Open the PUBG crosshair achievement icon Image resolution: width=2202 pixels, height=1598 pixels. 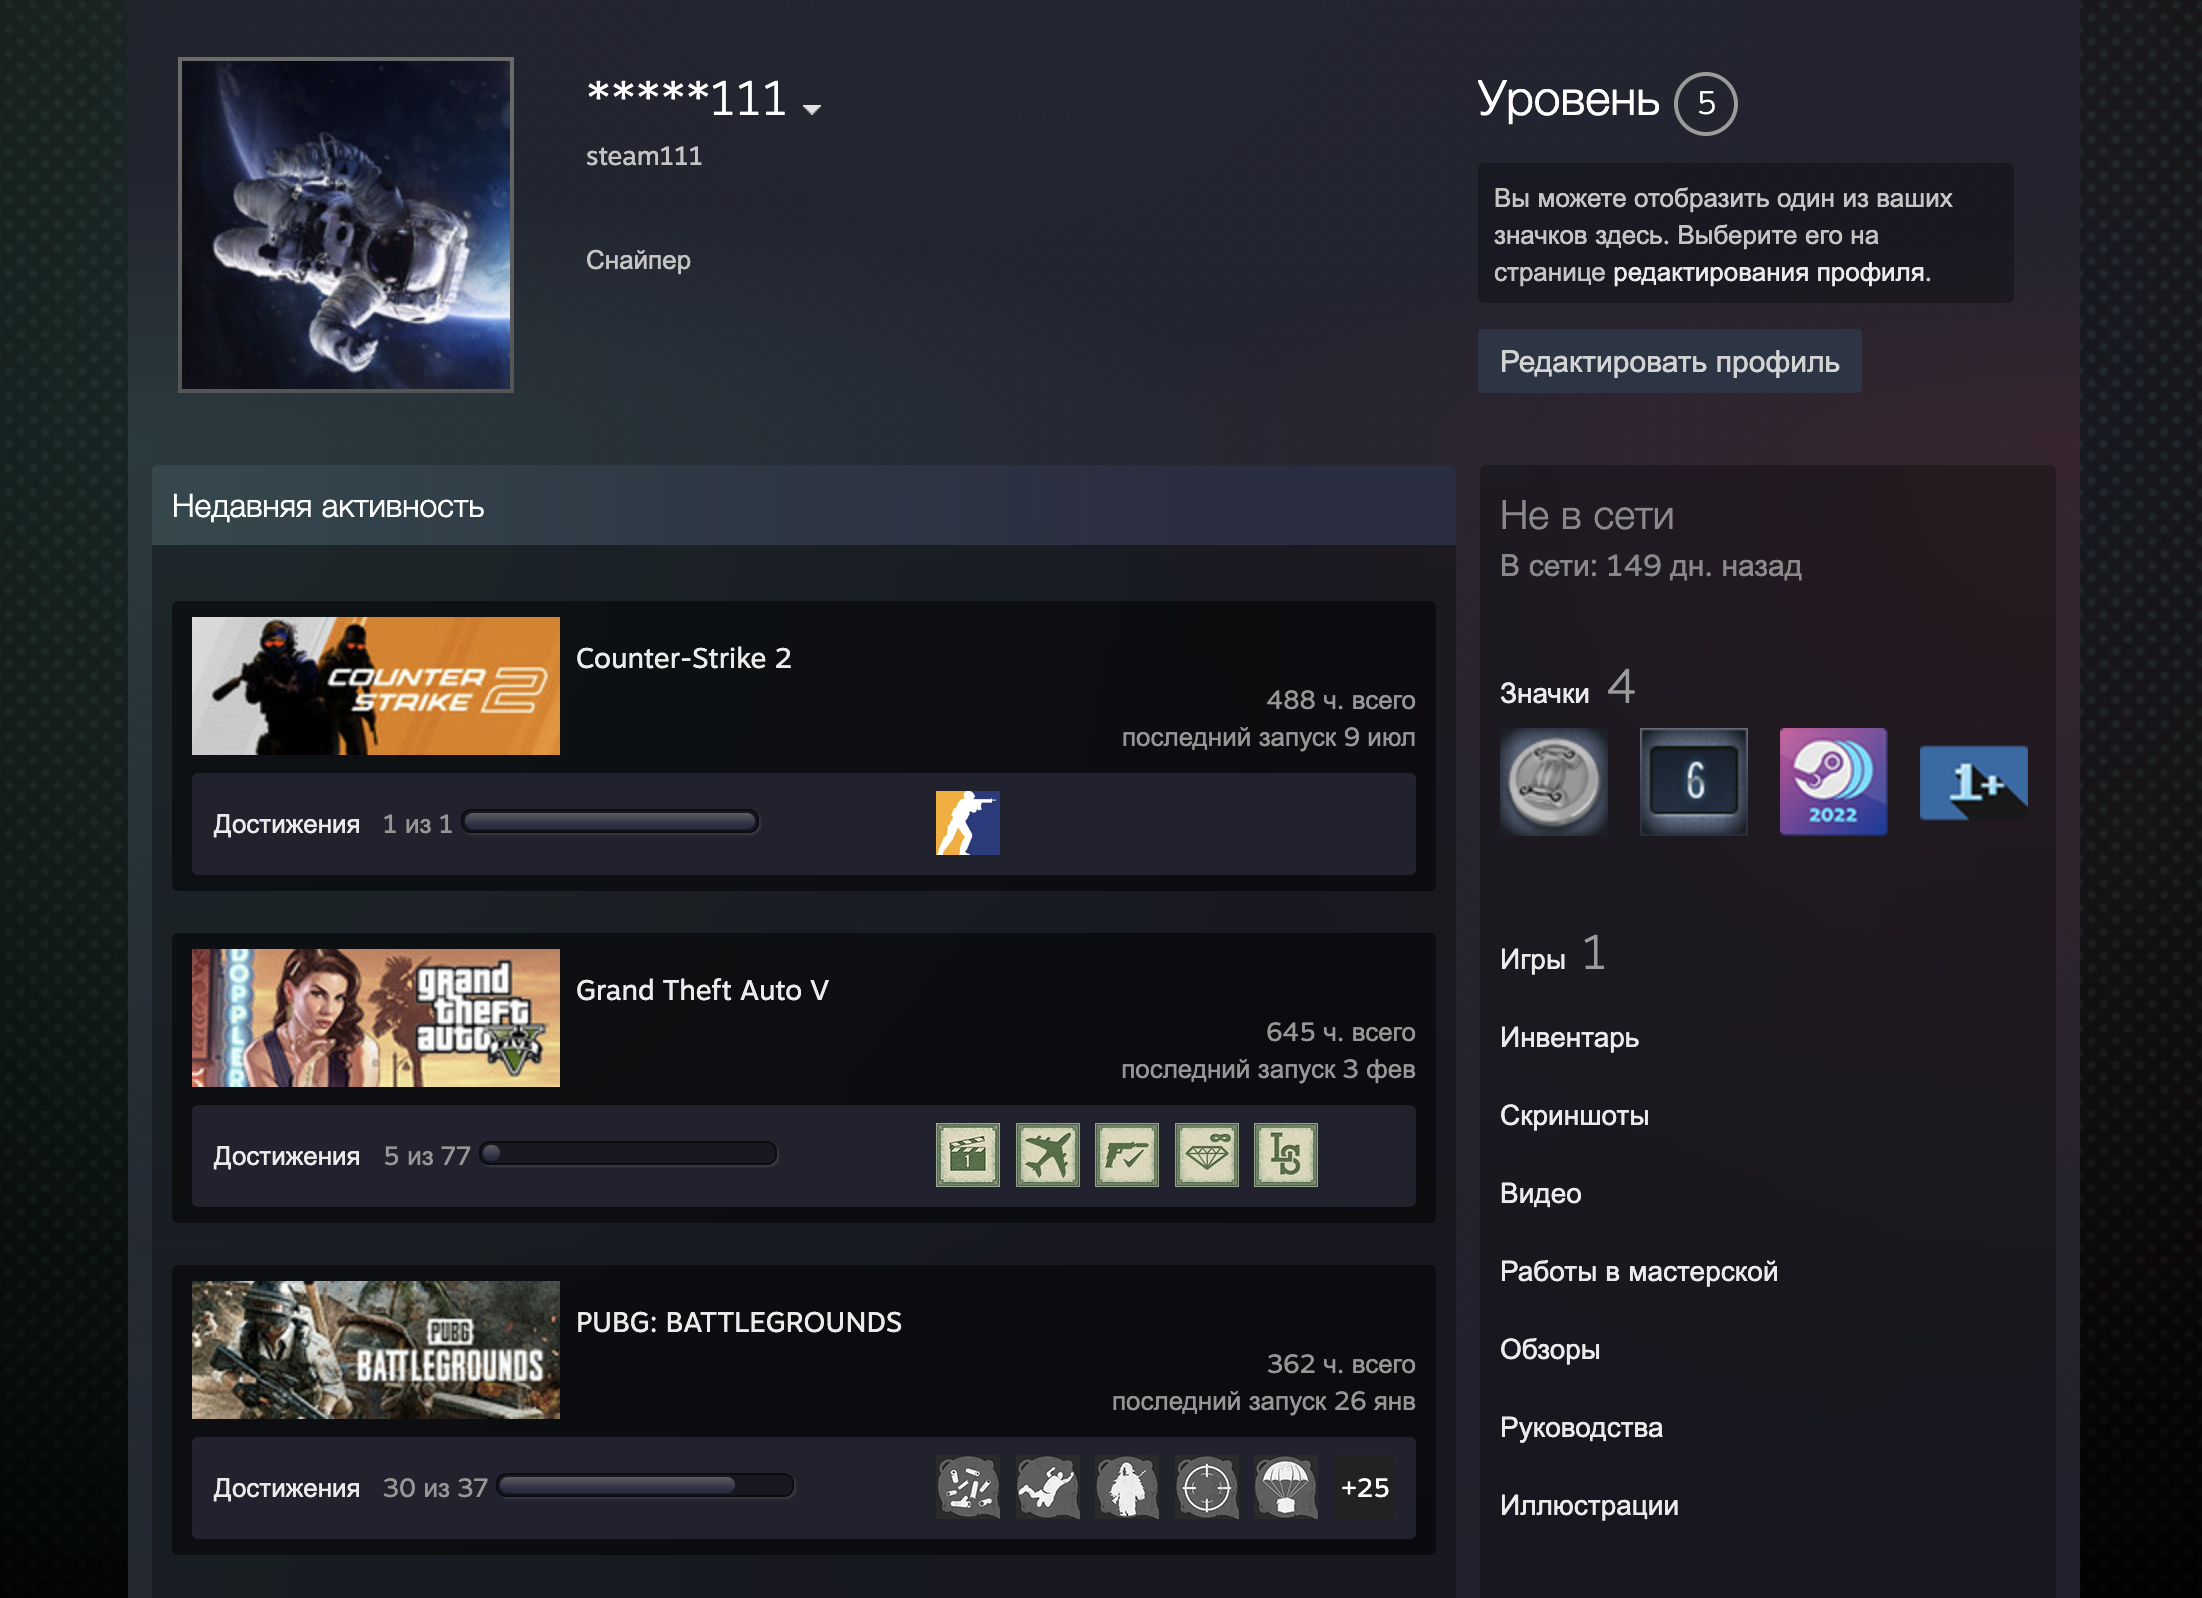1206,1487
